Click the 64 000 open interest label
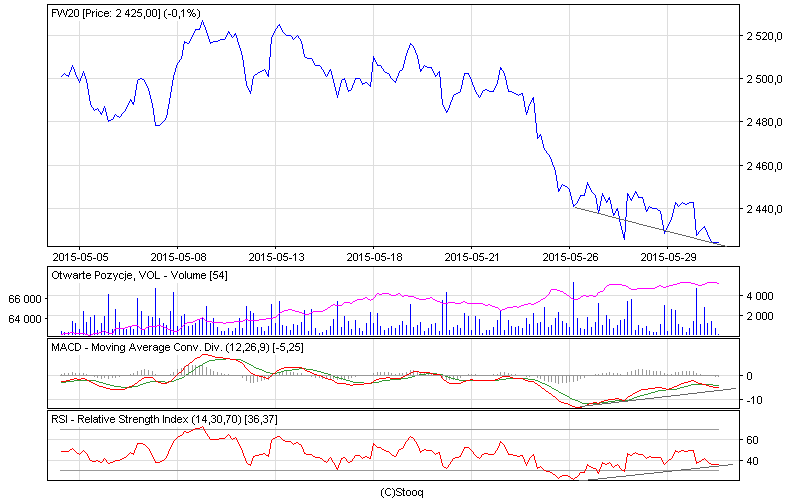 (24, 319)
